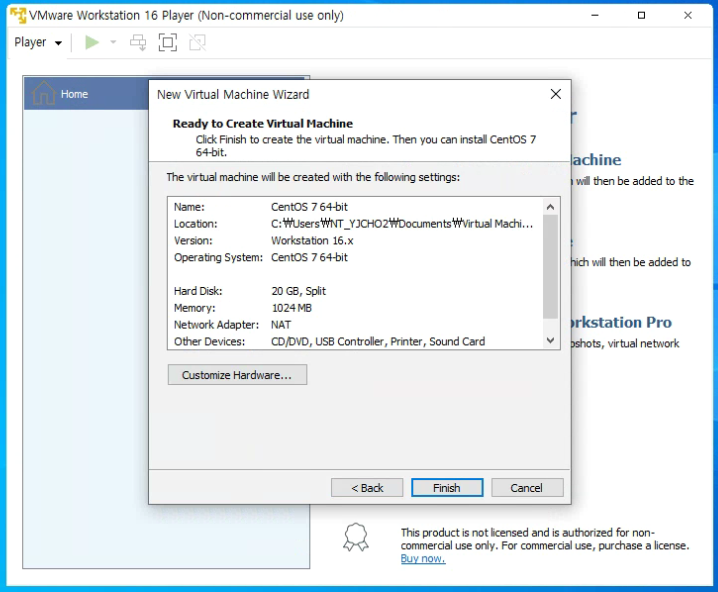This screenshot has height=592, width=718.
Task: Click 'CD/DVD, USB Controller, Printer, Sound Card' text
Action: pos(378,342)
